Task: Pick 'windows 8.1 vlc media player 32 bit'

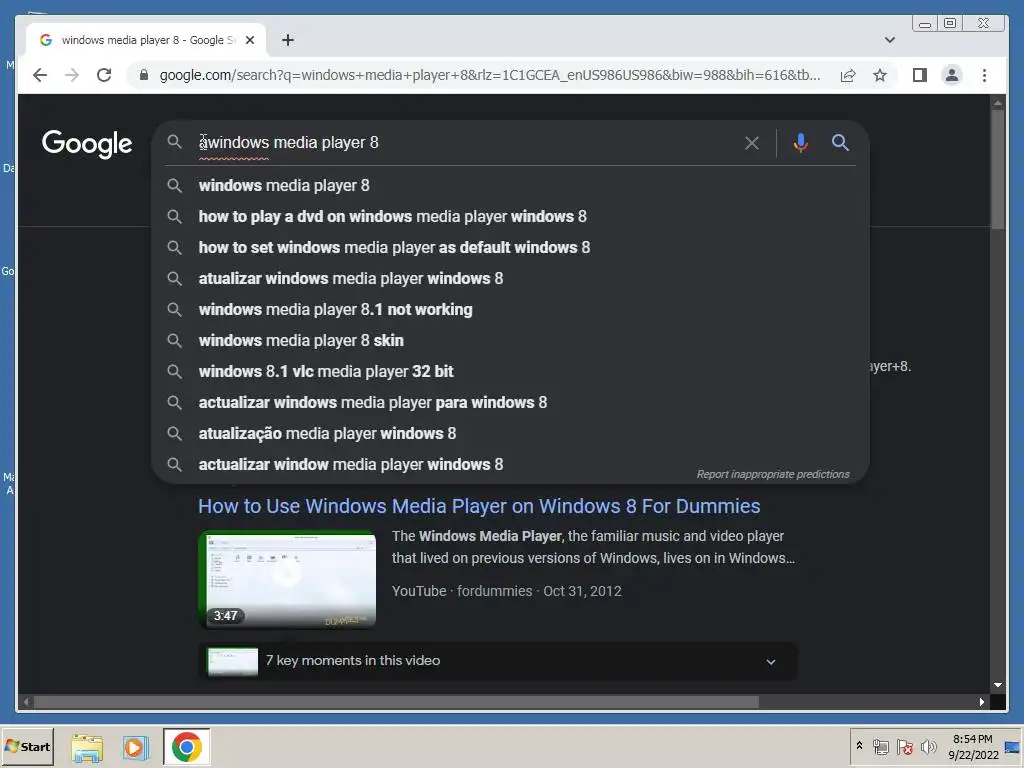Action: point(510,372)
